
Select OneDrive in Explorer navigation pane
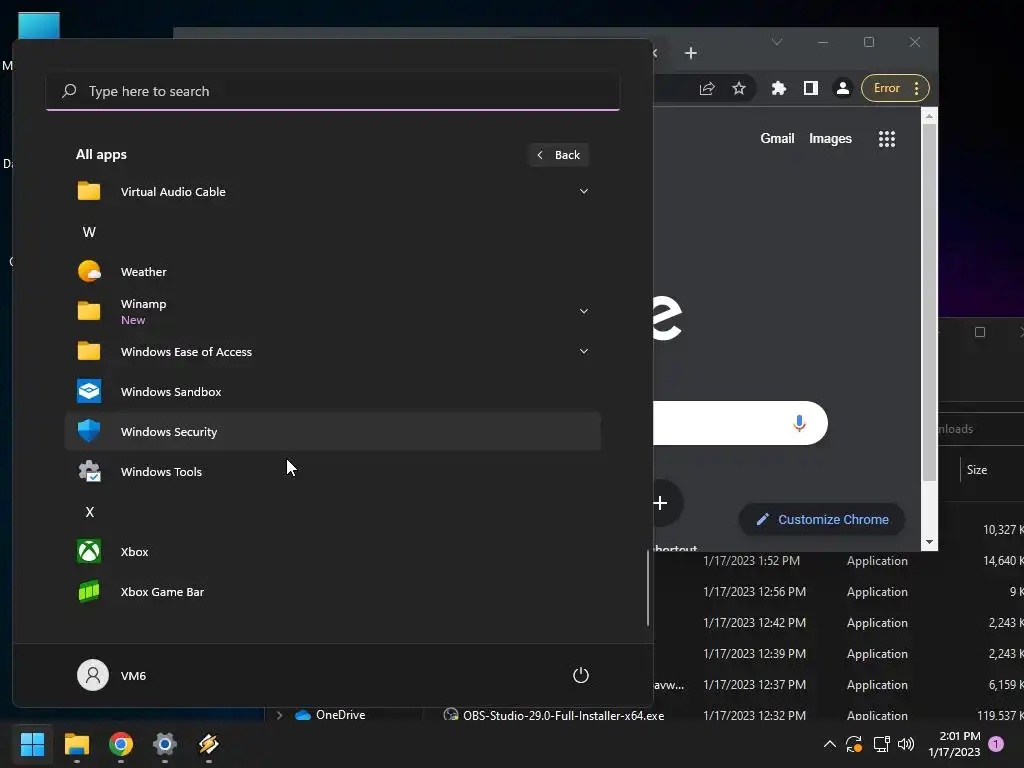[x=340, y=715]
